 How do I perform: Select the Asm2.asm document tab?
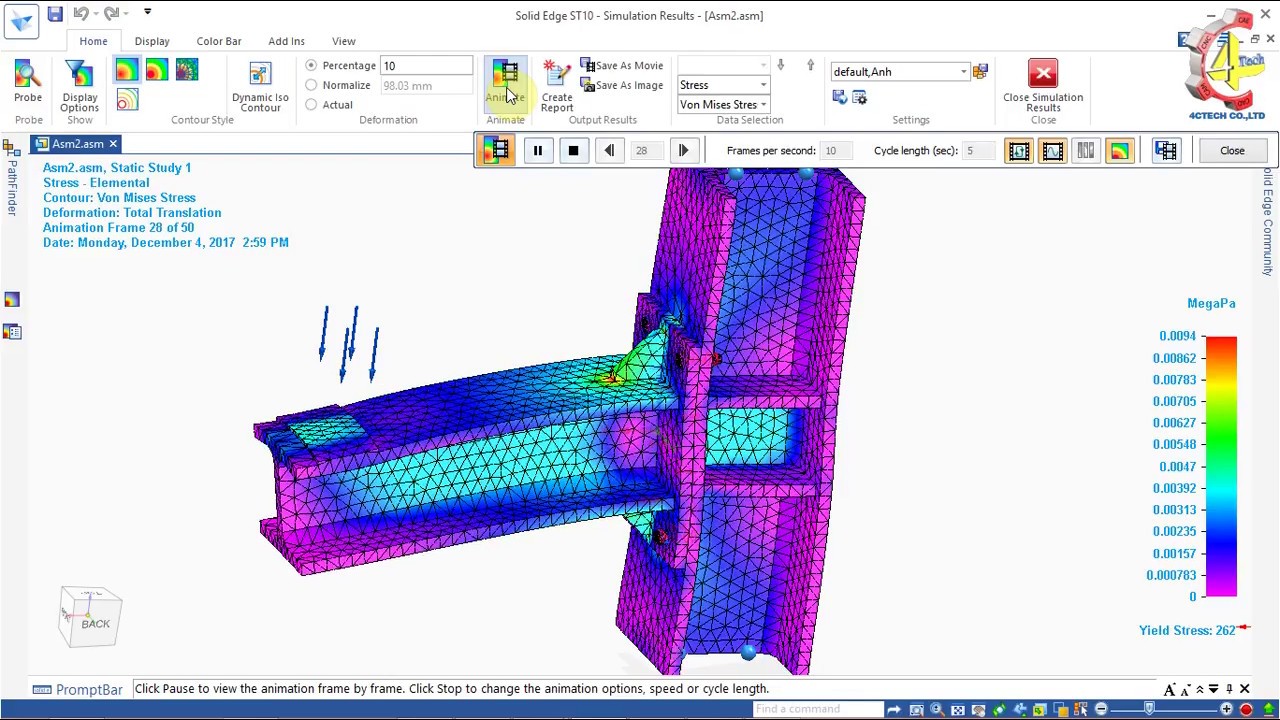[77, 144]
